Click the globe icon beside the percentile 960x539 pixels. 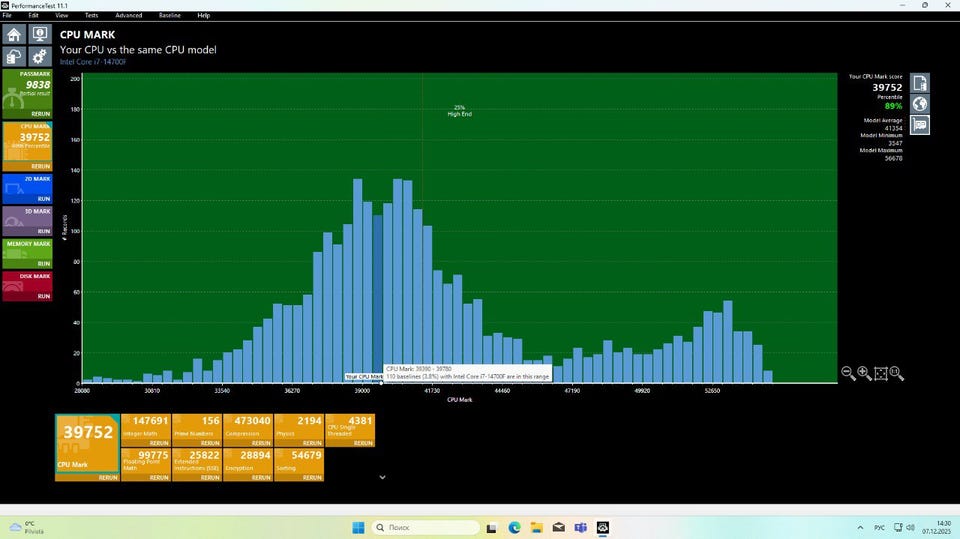tap(919, 104)
